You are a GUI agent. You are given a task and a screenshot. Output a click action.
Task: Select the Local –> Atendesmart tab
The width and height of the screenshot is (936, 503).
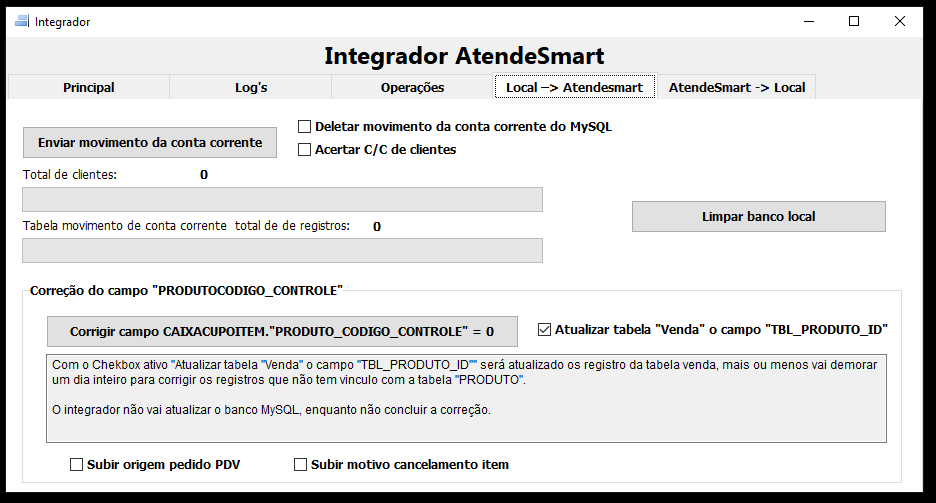tap(575, 87)
